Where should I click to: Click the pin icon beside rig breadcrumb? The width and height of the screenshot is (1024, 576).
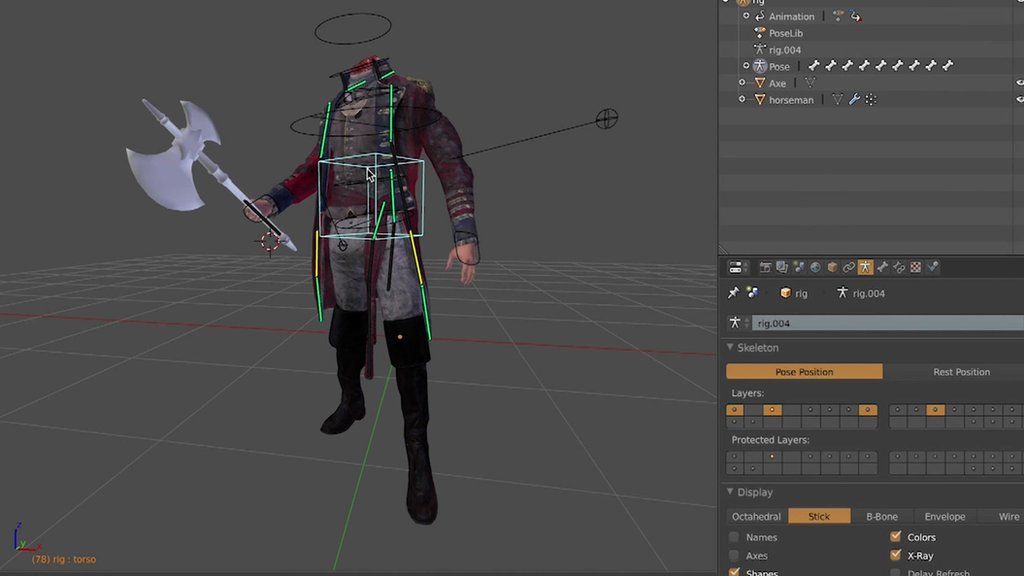733,293
